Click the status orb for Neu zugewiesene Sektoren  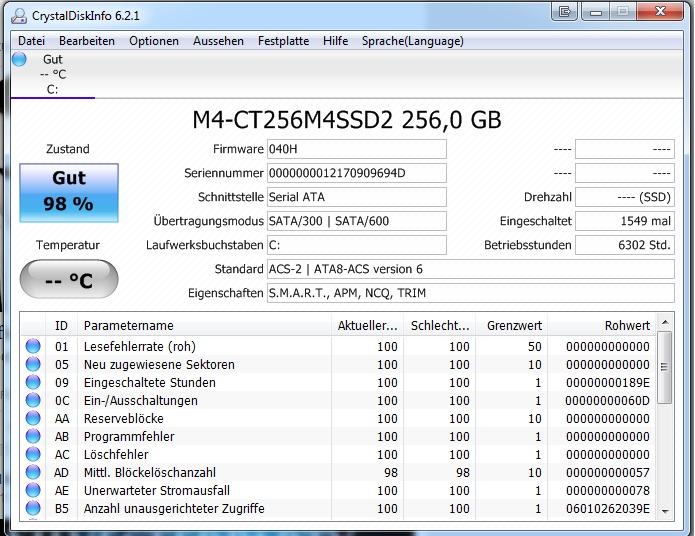coord(33,364)
